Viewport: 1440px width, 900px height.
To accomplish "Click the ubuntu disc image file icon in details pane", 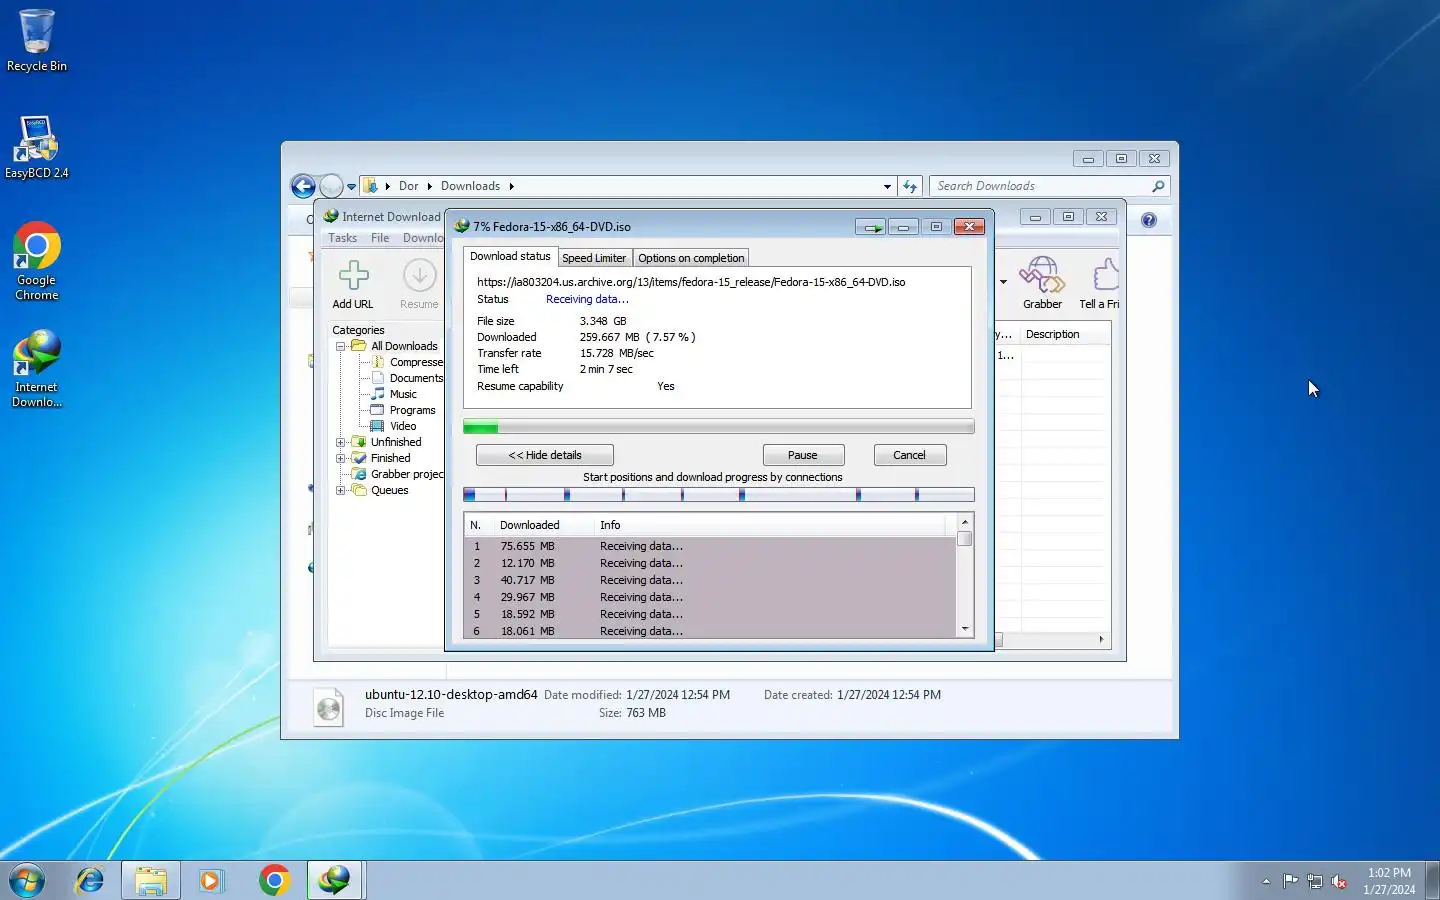I will (329, 707).
